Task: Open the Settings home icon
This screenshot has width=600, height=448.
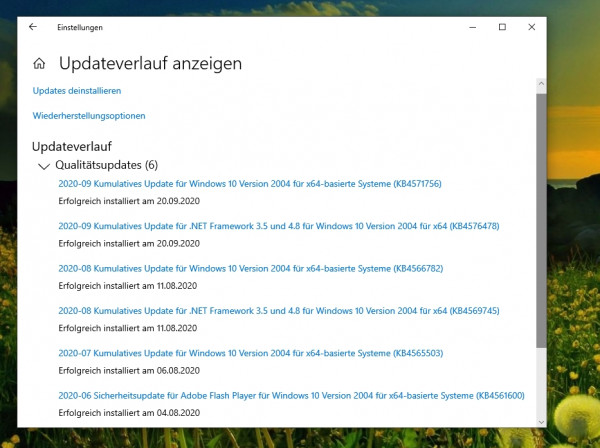Action: coord(39,64)
